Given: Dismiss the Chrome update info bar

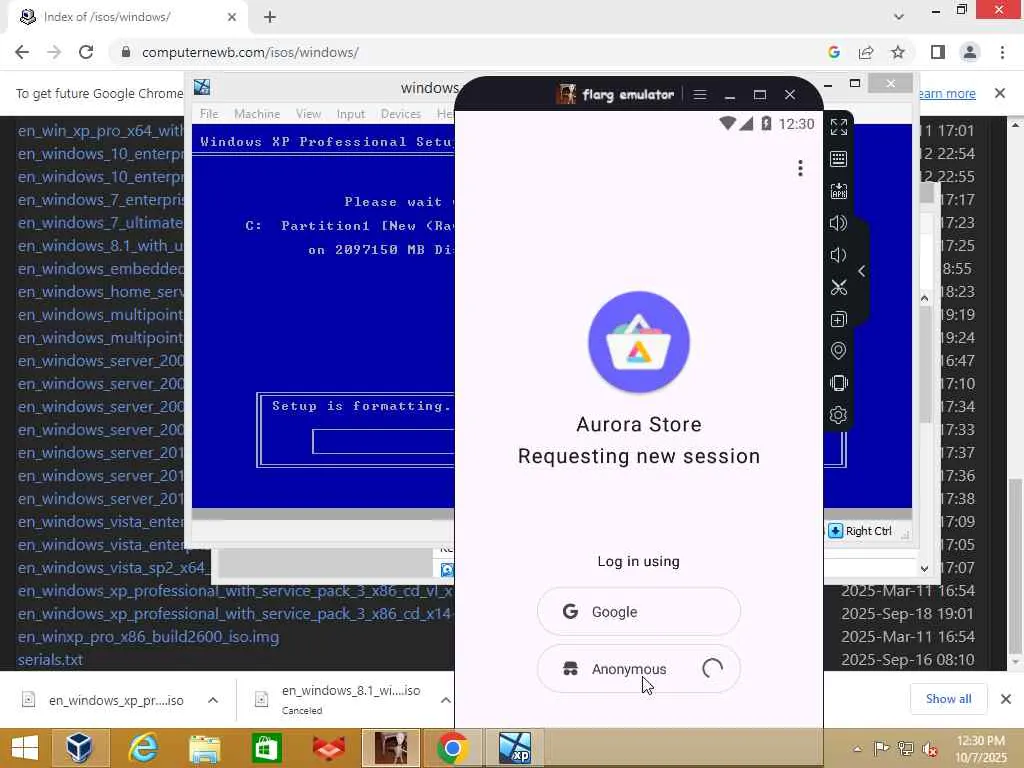Looking at the screenshot, I should point(1000,93).
